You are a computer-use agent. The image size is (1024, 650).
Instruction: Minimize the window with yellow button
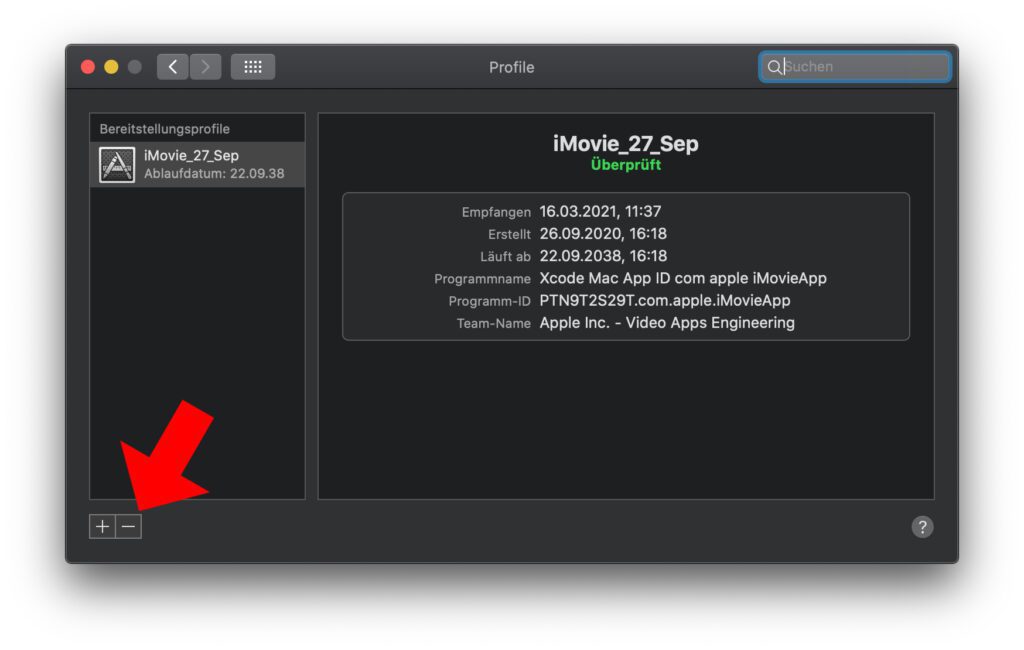point(111,67)
